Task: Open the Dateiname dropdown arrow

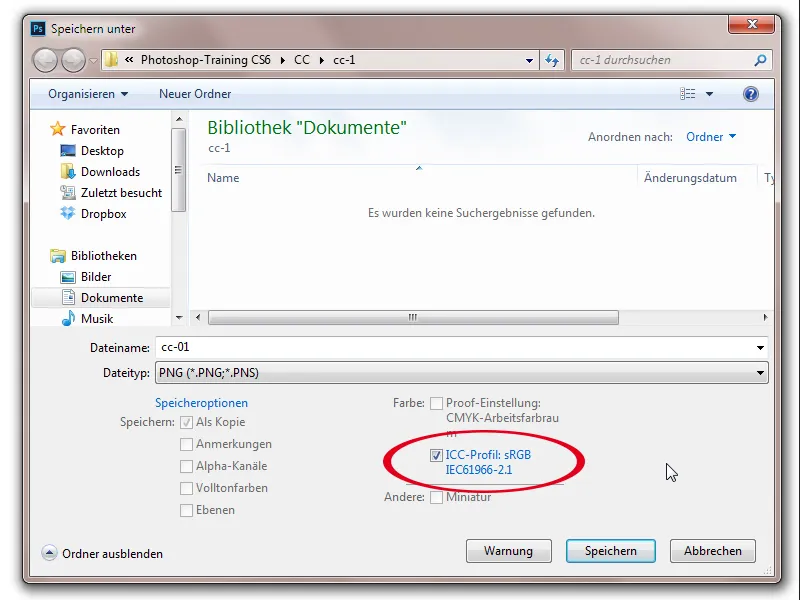Action: pyautogui.click(x=760, y=348)
